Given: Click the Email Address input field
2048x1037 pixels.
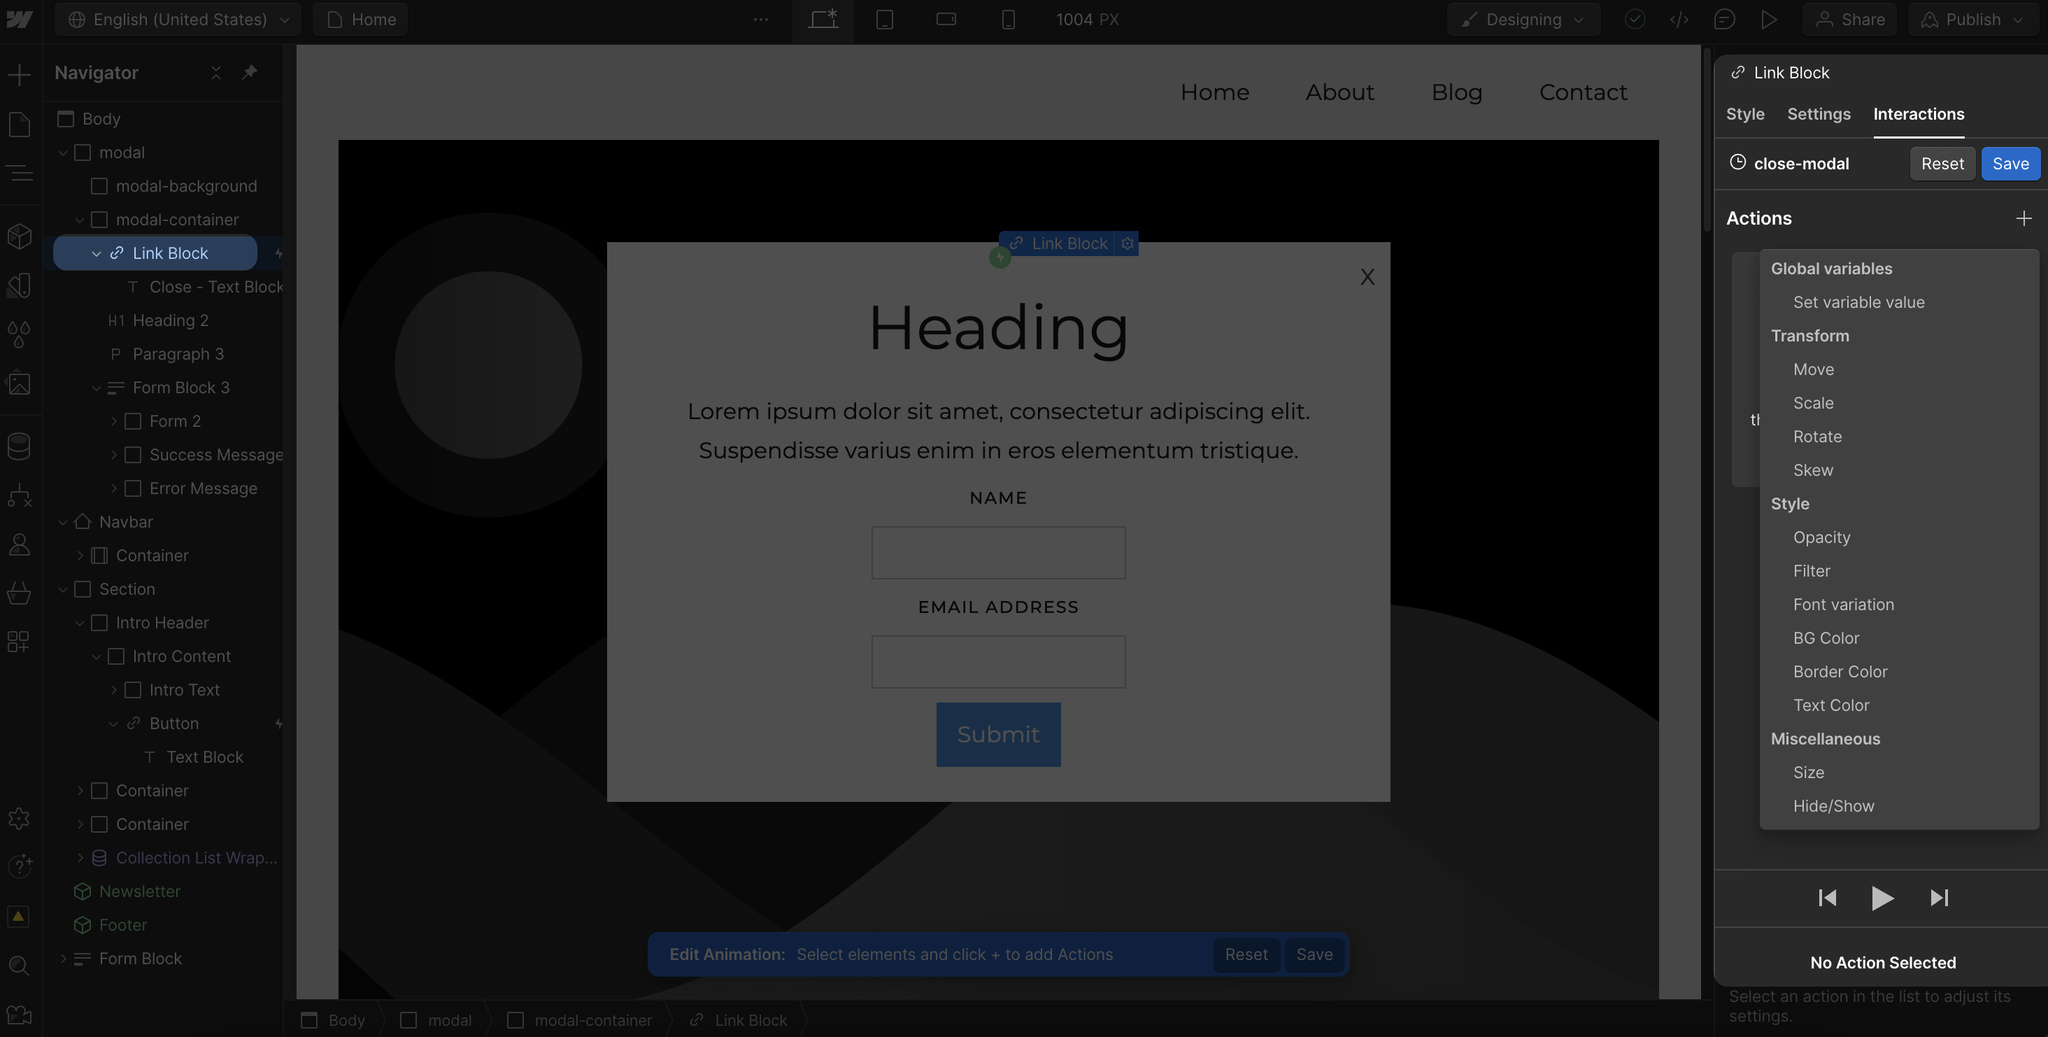Looking at the screenshot, I should pos(998,662).
